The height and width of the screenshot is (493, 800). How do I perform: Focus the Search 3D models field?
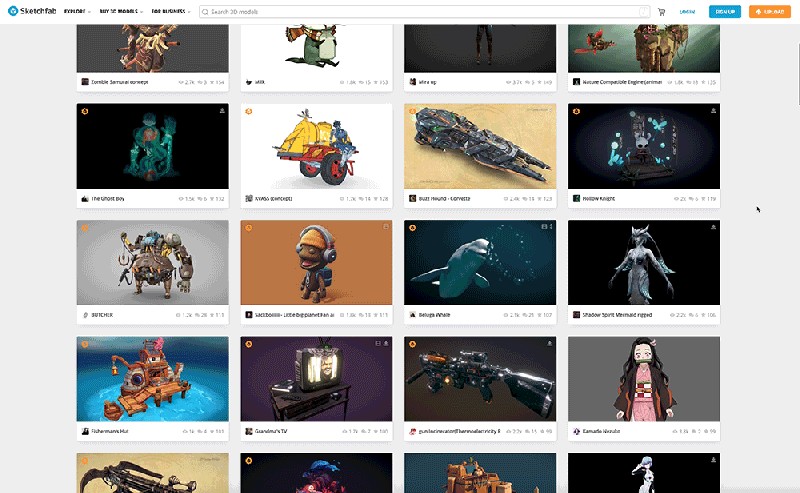[424, 11]
